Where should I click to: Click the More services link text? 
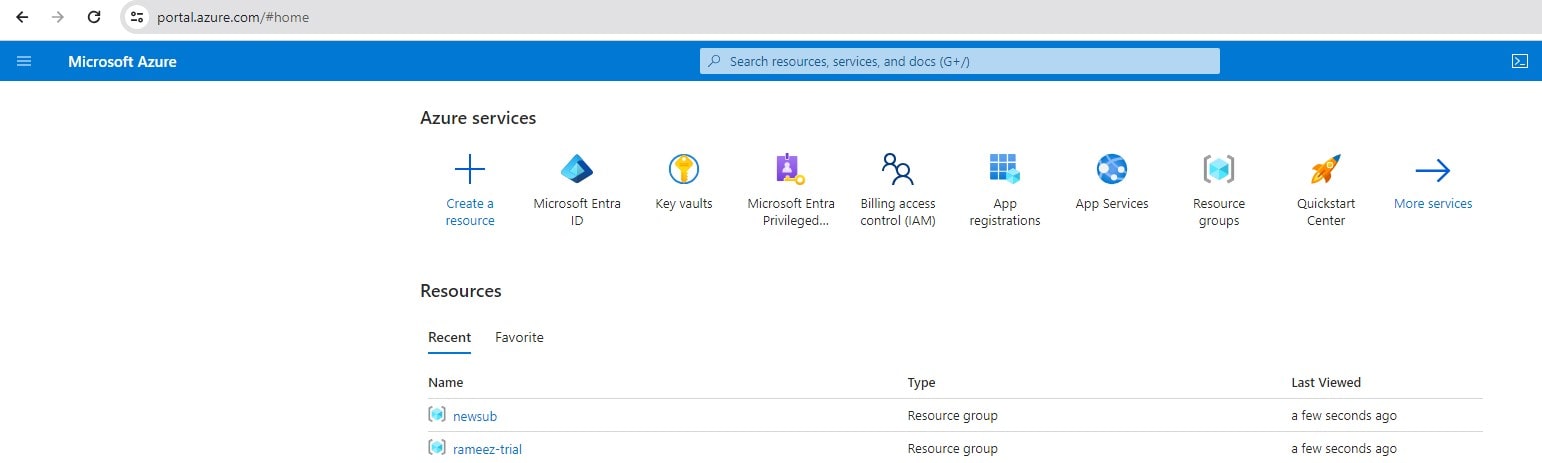[x=1433, y=203]
